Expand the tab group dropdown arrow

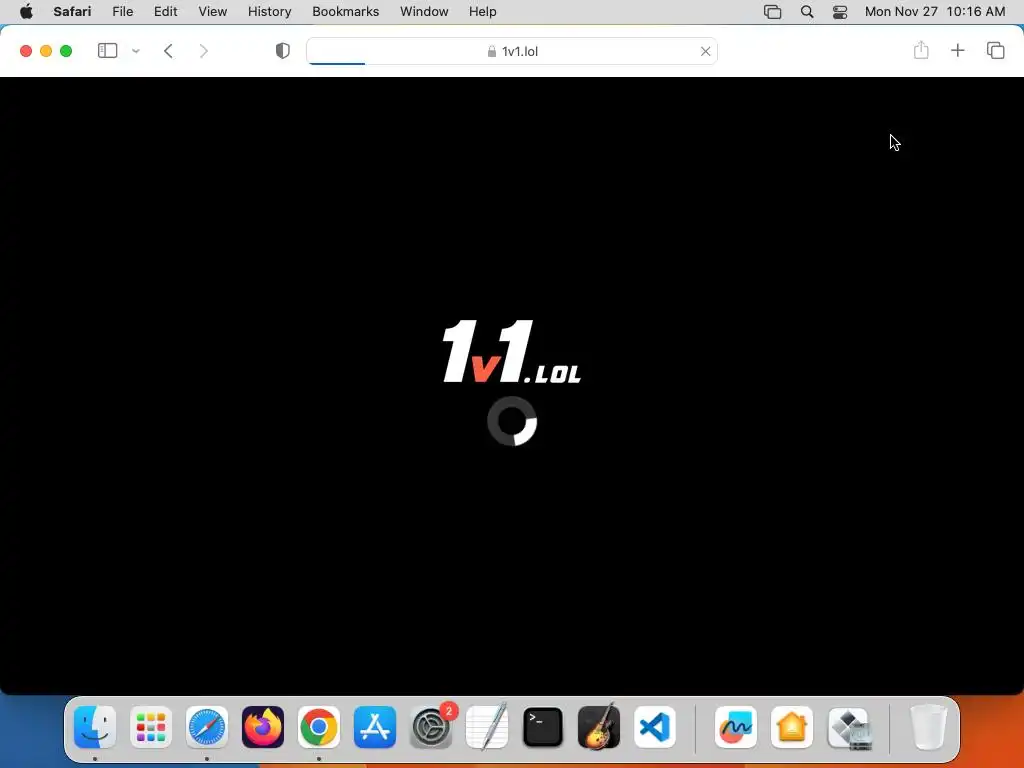pos(136,51)
